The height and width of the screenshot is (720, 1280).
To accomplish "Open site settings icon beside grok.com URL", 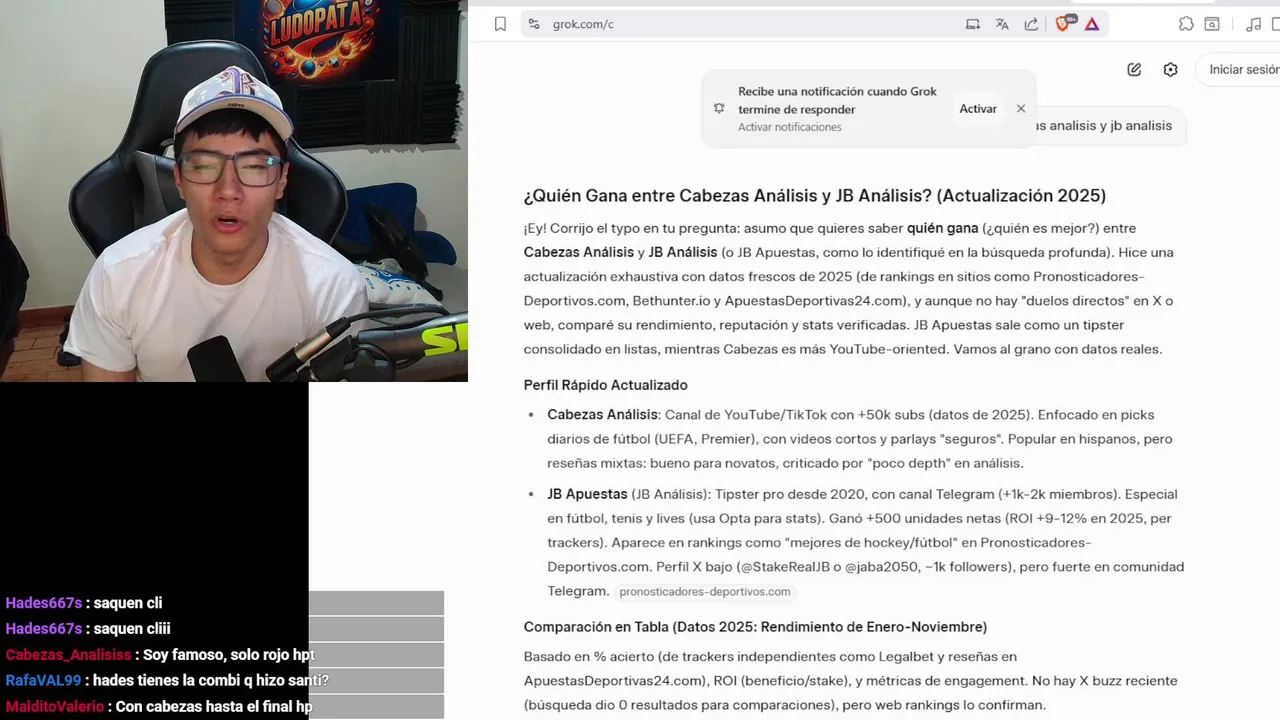I will coord(534,24).
